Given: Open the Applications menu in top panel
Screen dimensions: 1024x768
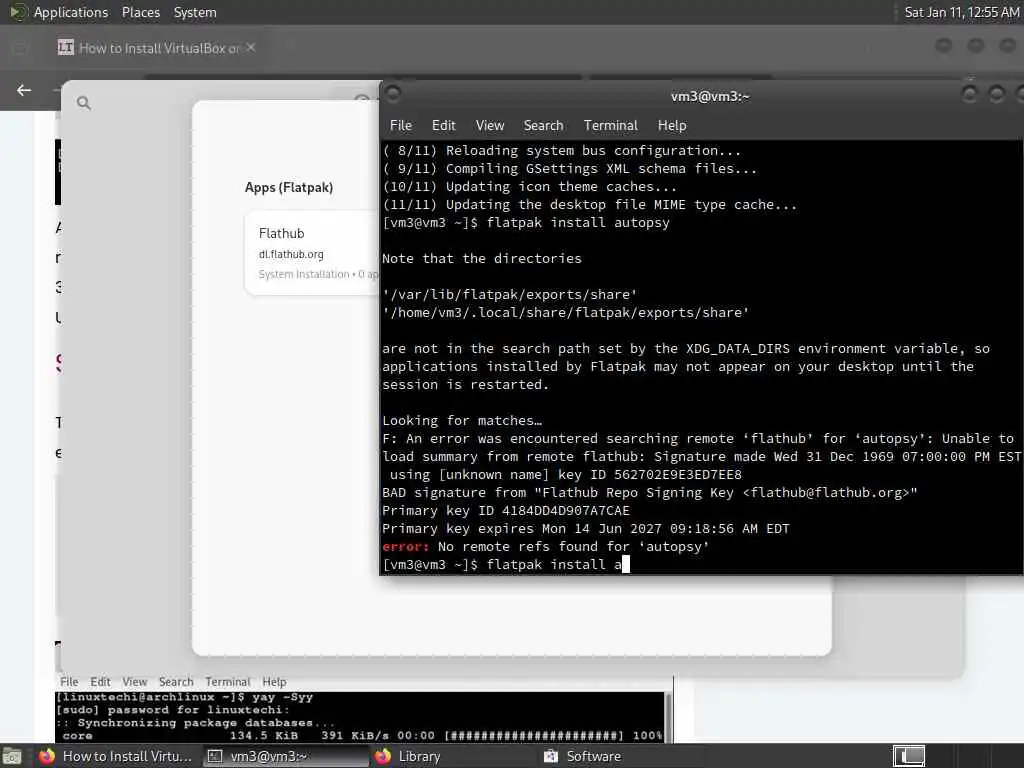Looking at the screenshot, I should pos(71,12).
